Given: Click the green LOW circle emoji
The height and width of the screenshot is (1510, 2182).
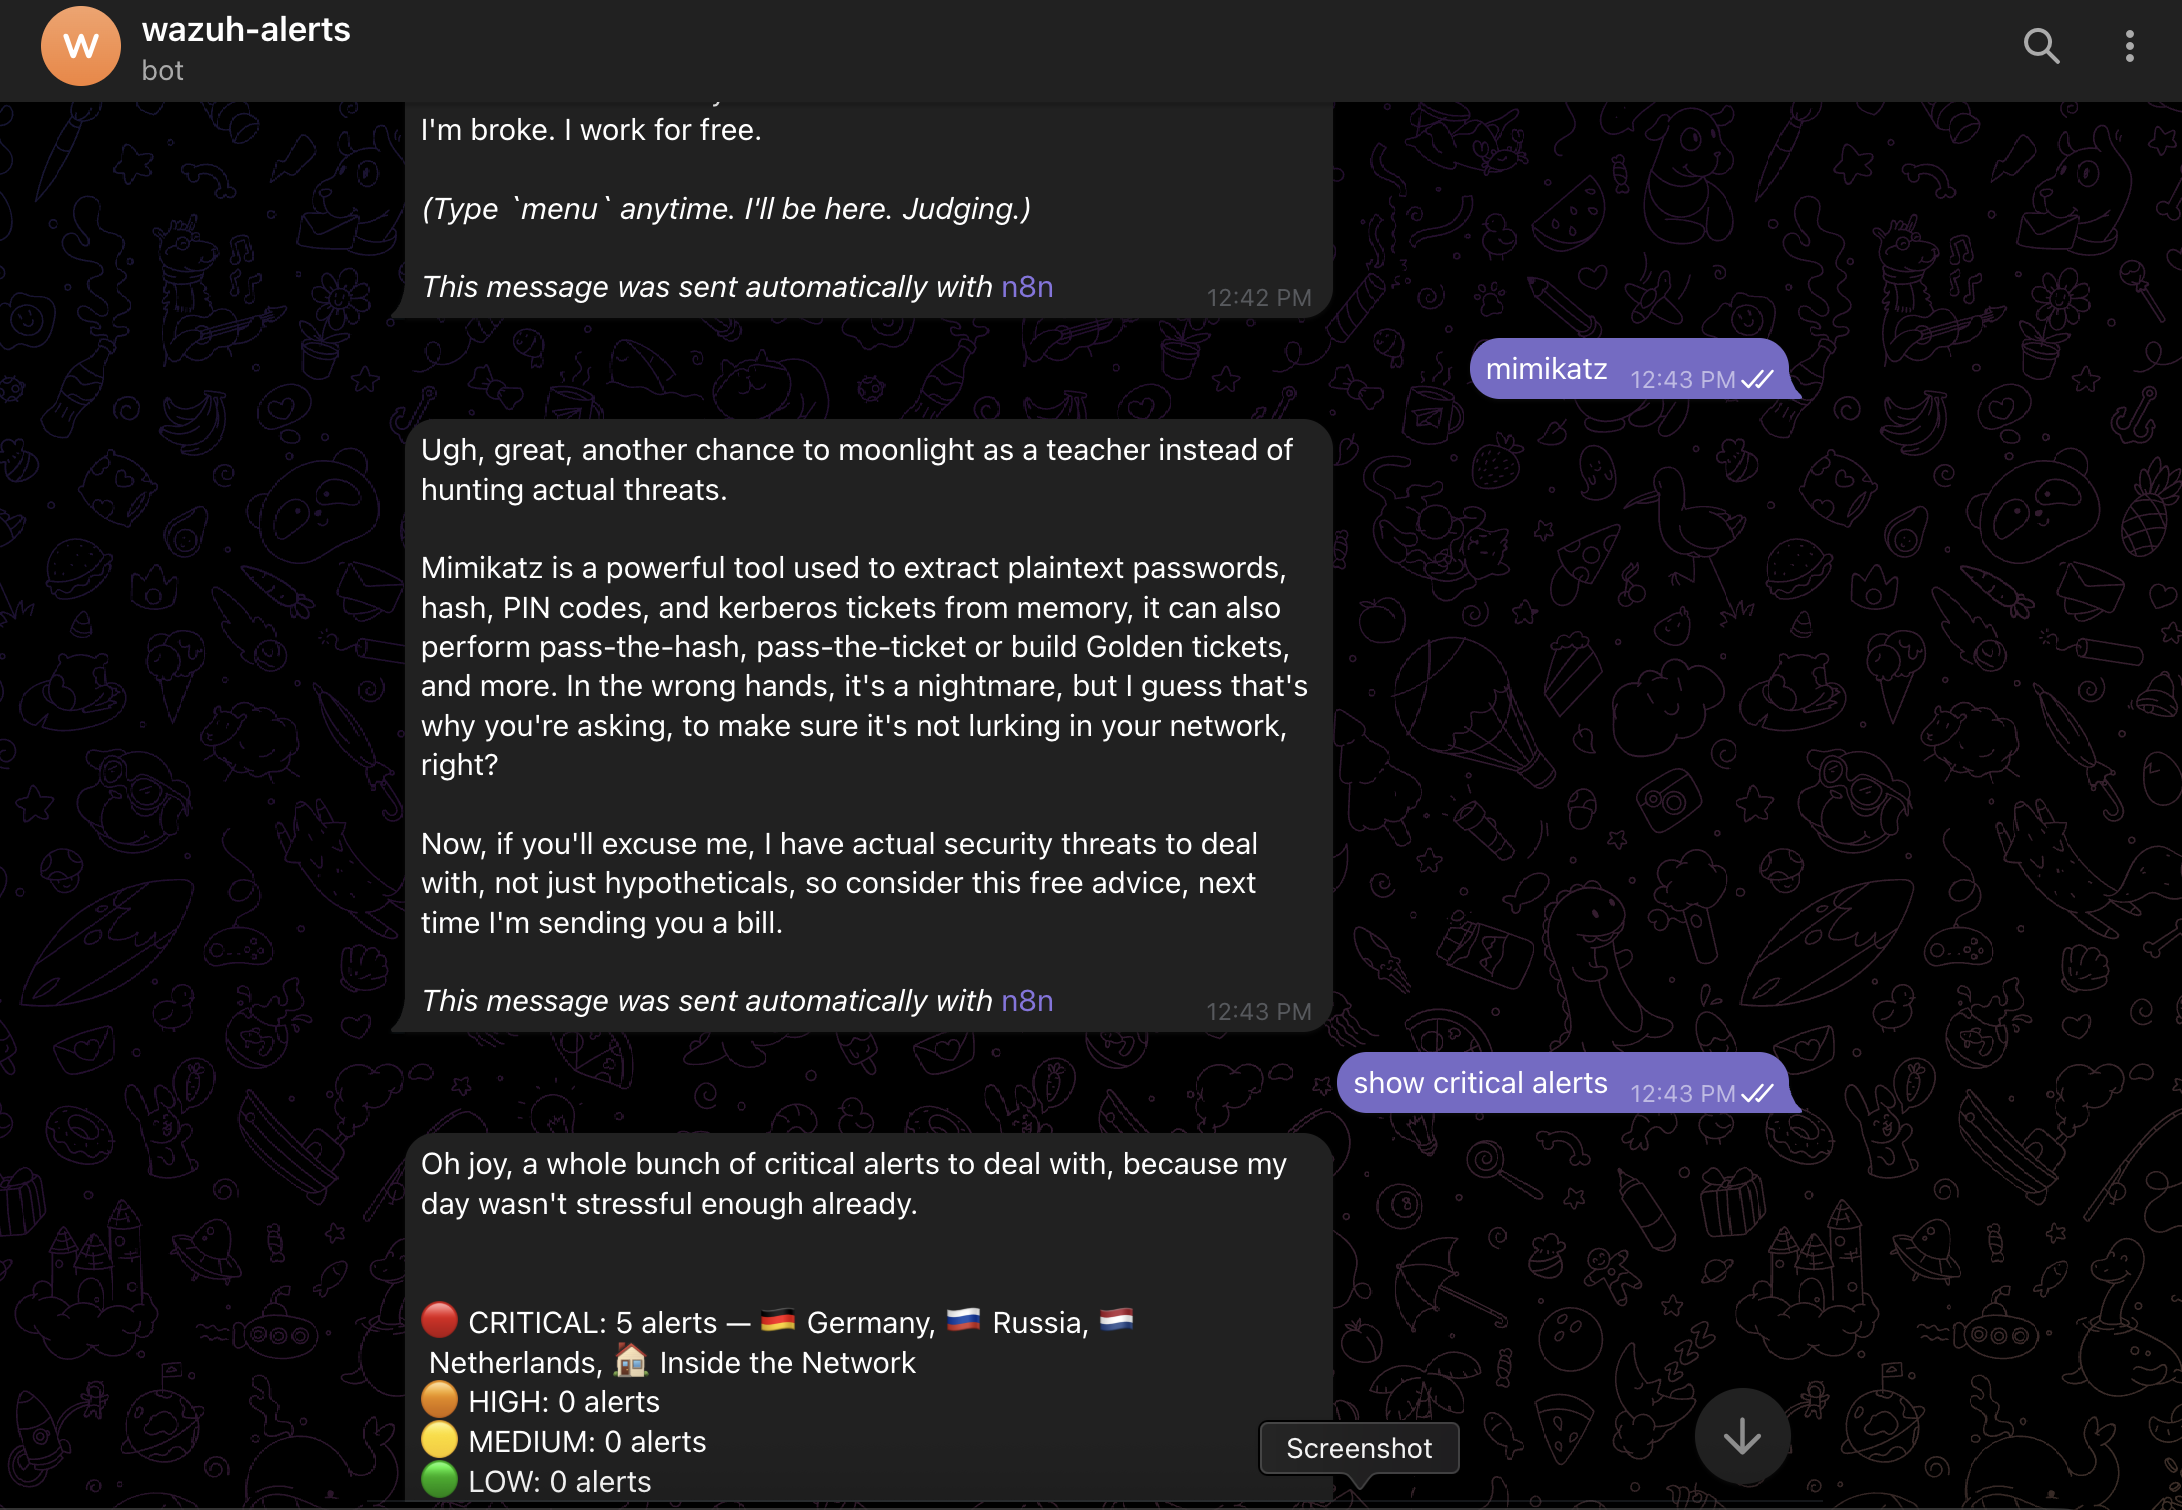Looking at the screenshot, I should tap(439, 1480).
